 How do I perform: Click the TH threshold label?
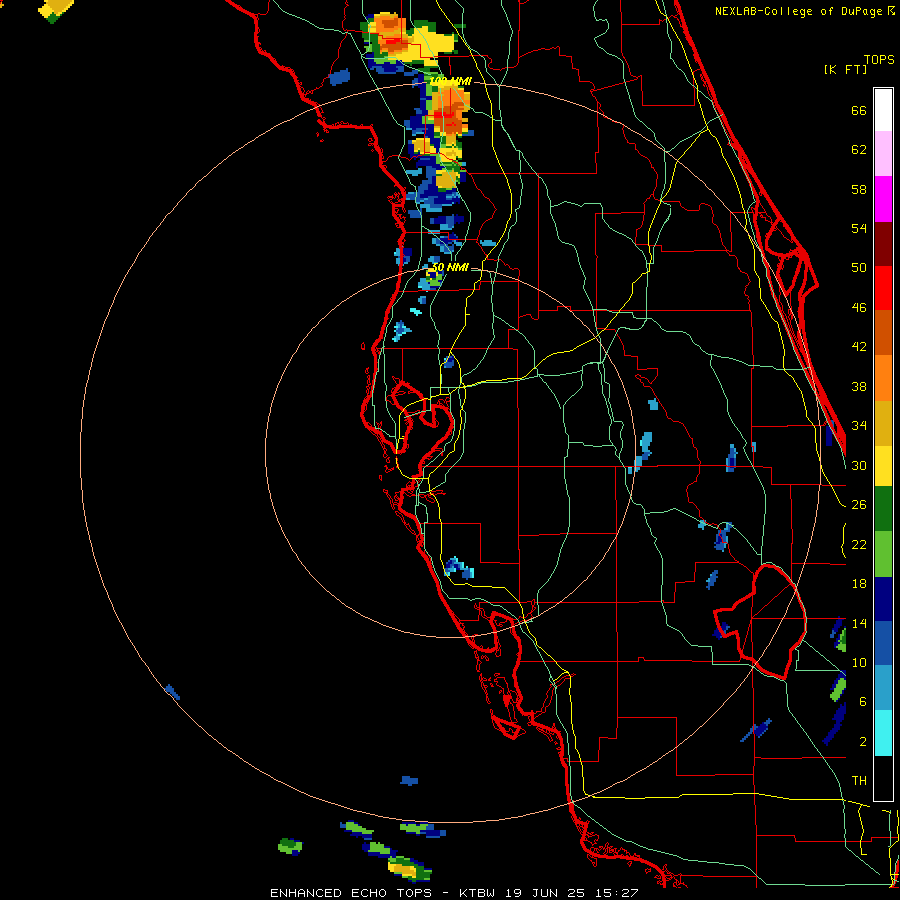(x=859, y=780)
